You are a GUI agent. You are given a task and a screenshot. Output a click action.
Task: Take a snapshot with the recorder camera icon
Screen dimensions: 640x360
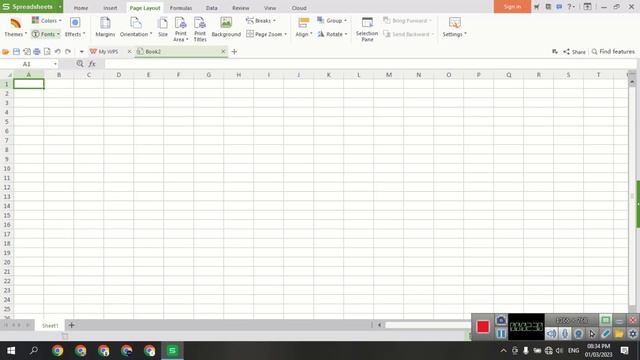501,320
